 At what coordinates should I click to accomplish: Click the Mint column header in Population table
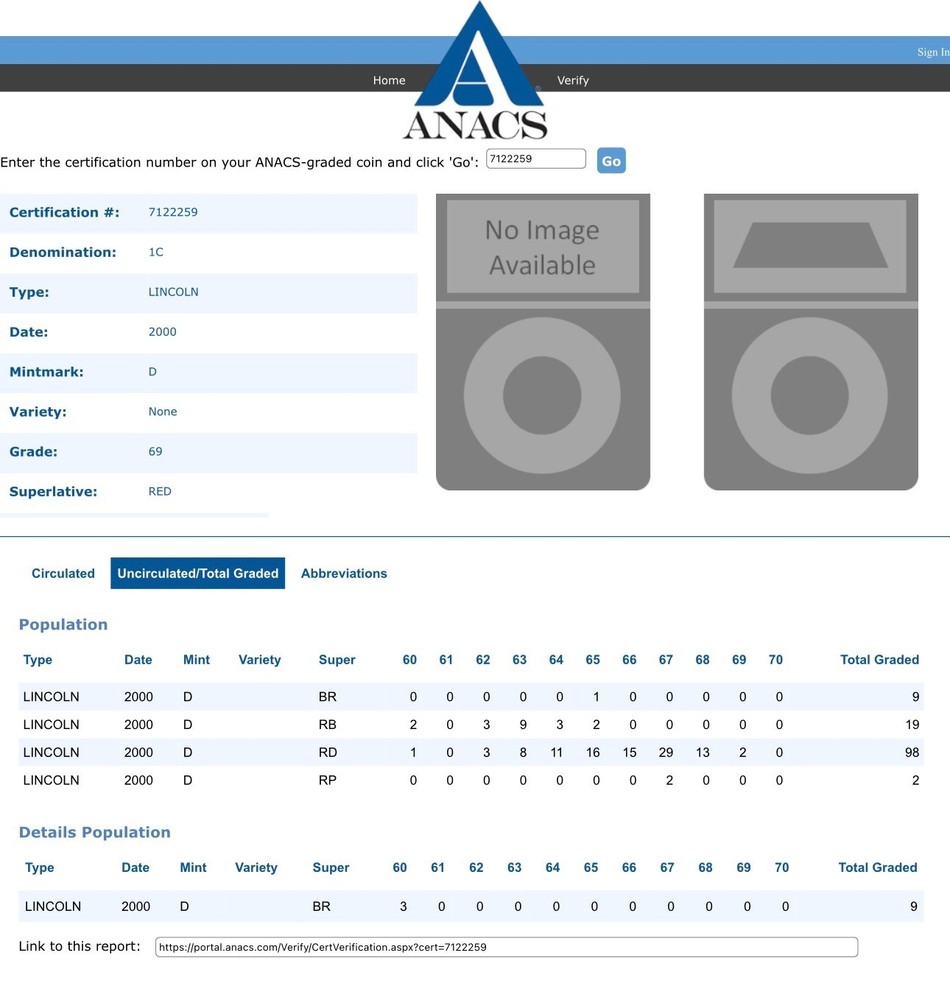click(196, 659)
